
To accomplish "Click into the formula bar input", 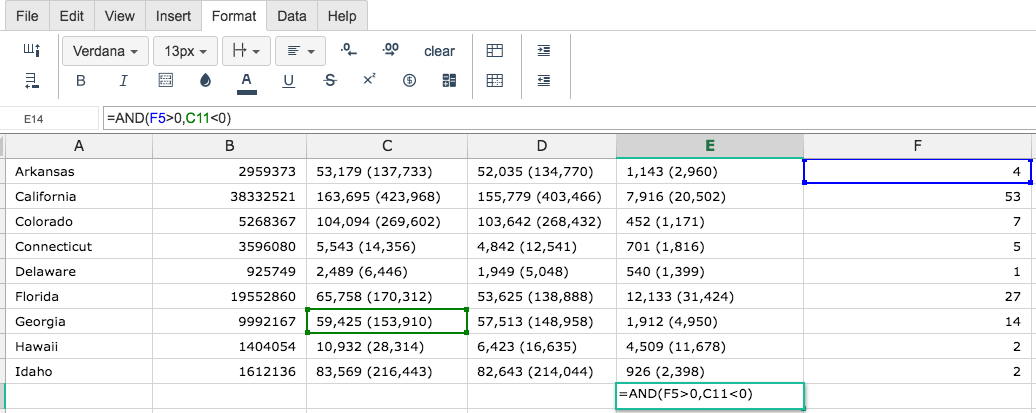I will tap(568, 118).
